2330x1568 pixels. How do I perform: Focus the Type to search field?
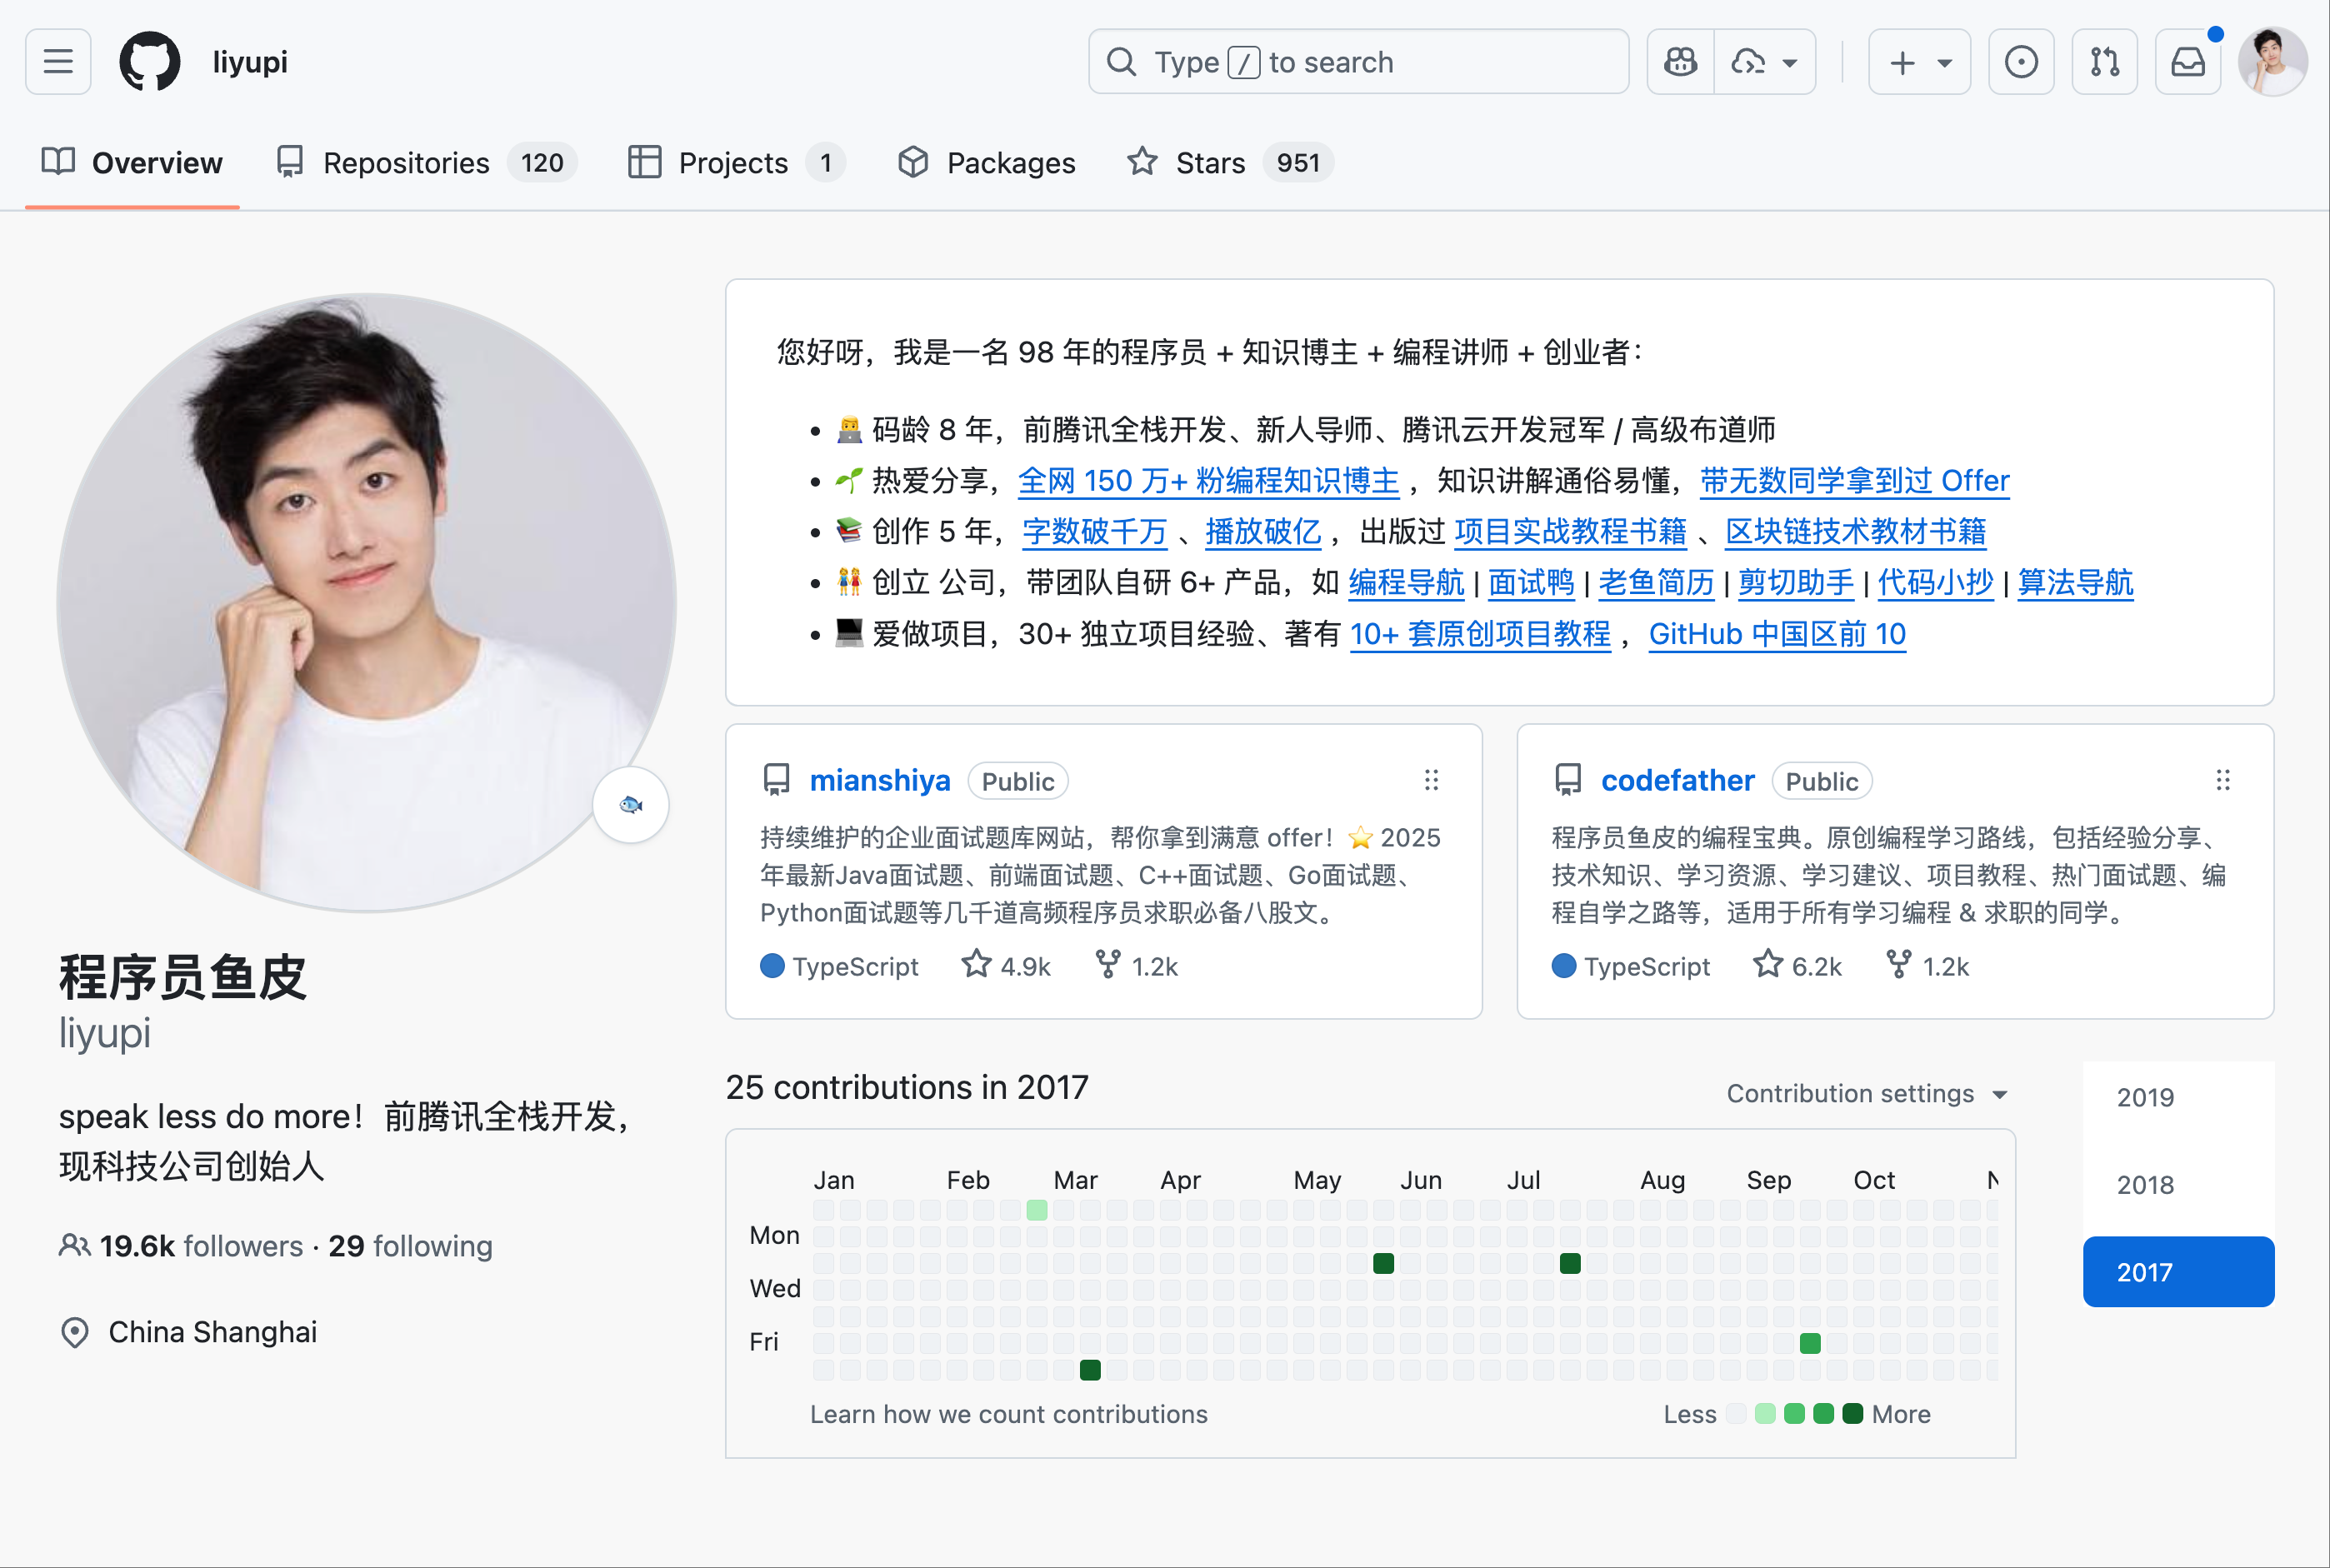[1358, 62]
